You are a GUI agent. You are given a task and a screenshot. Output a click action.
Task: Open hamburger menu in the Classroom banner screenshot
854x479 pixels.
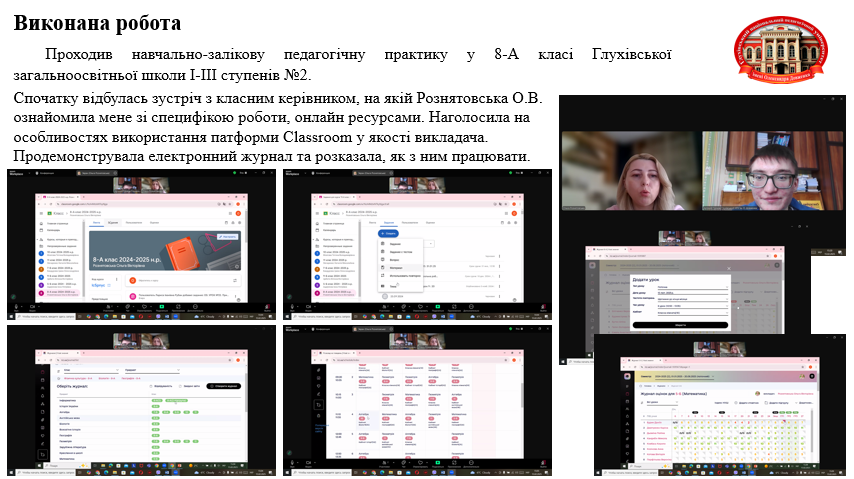pyautogui.click(x=41, y=214)
